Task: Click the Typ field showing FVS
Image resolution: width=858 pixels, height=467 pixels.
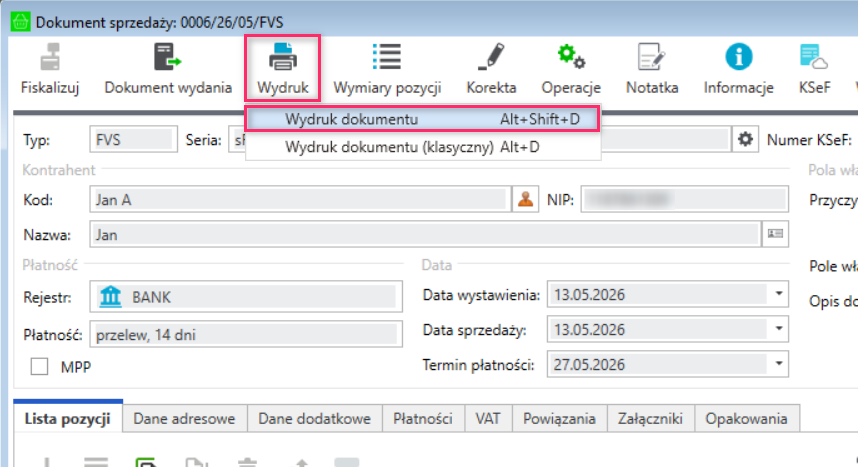Action: click(x=134, y=140)
